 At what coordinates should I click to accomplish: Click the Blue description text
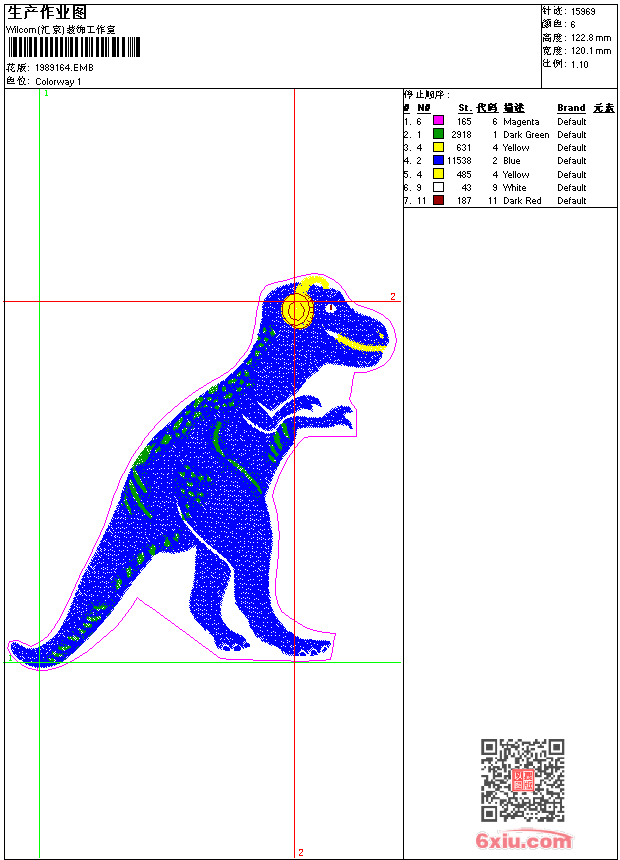click(x=512, y=161)
